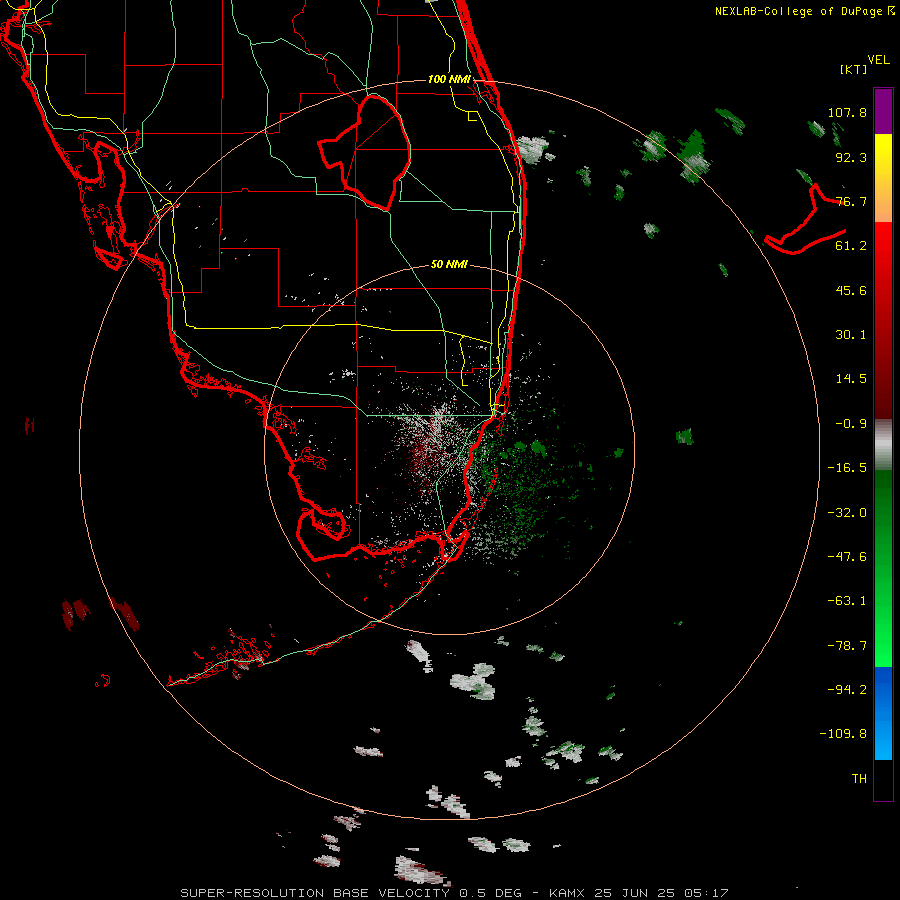The width and height of the screenshot is (900, 900).
Task: Click the Super-Resolution Base Velocity caption
Action: click(454, 893)
